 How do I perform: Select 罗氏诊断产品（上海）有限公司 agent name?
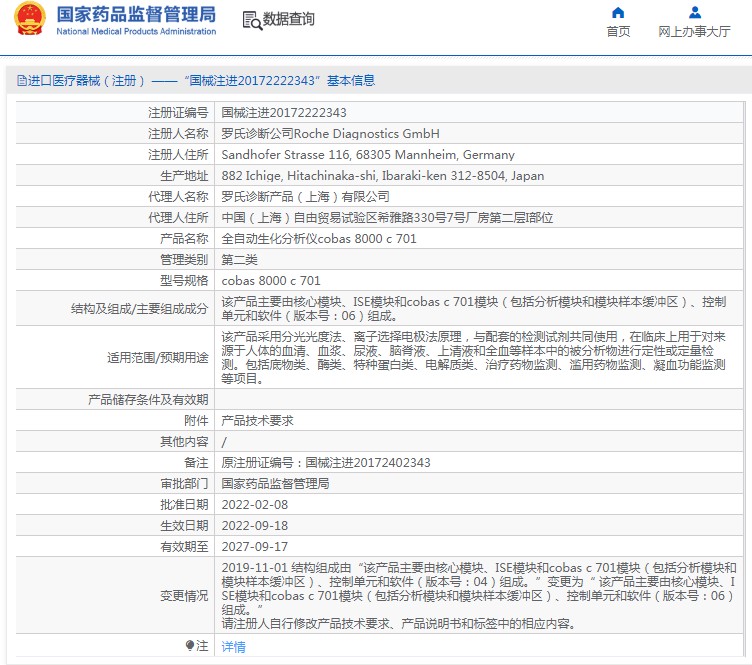305,197
